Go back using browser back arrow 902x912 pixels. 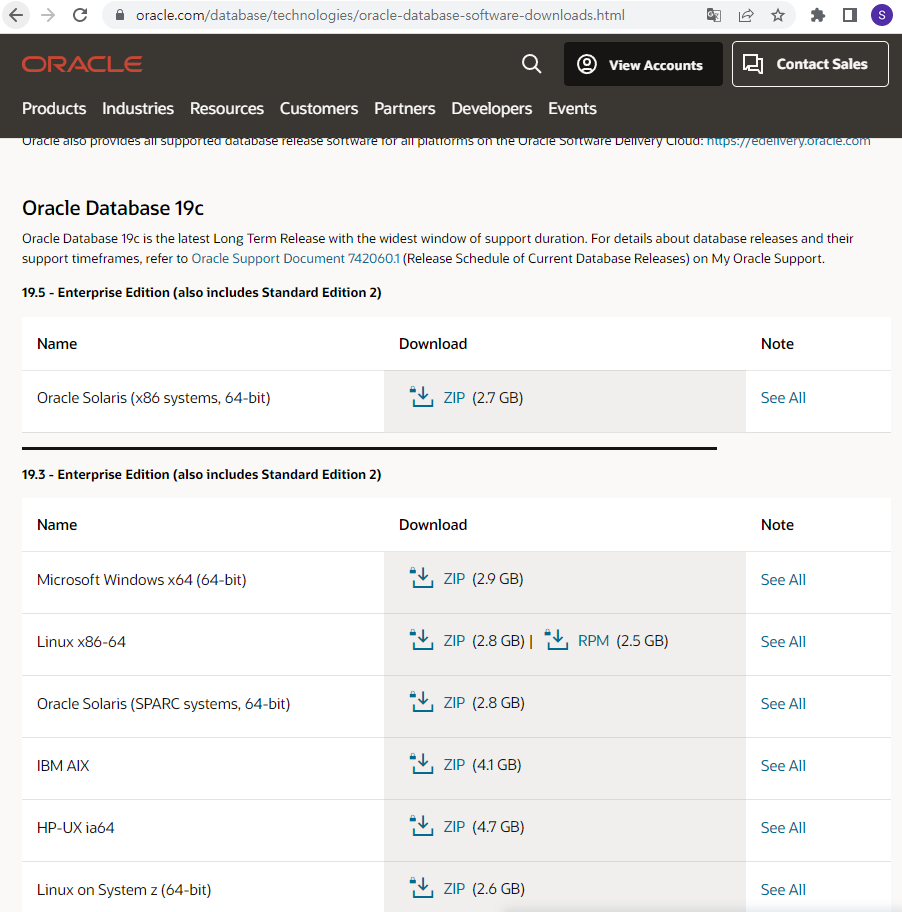(x=16, y=15)
